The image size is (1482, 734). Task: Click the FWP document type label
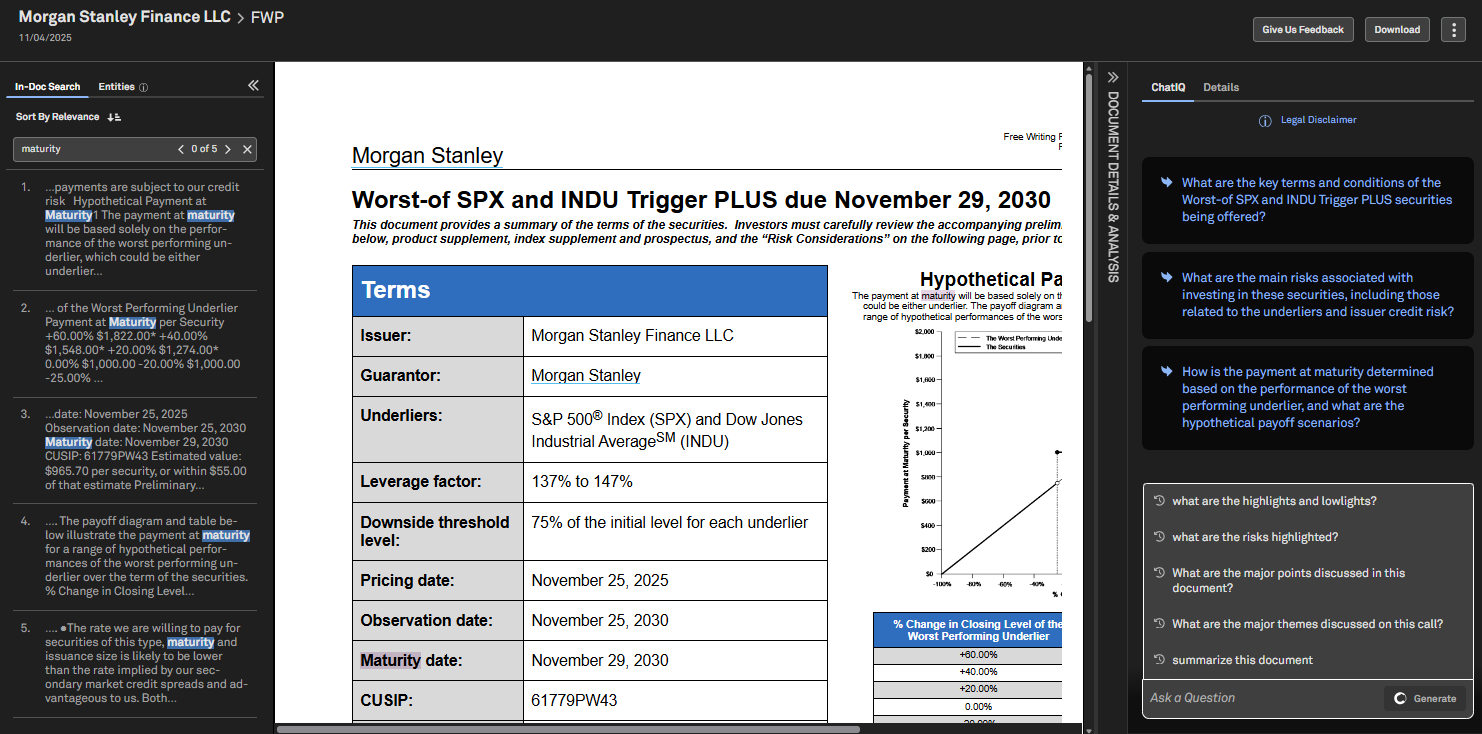pyautogui.click(x=267, y=17)
